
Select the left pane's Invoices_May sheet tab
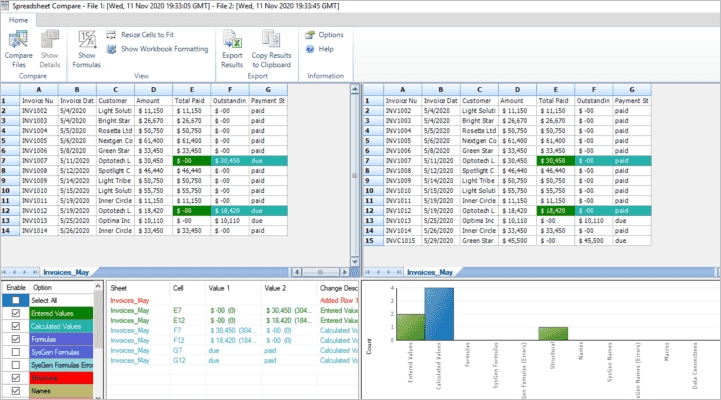tap(66, 272)
